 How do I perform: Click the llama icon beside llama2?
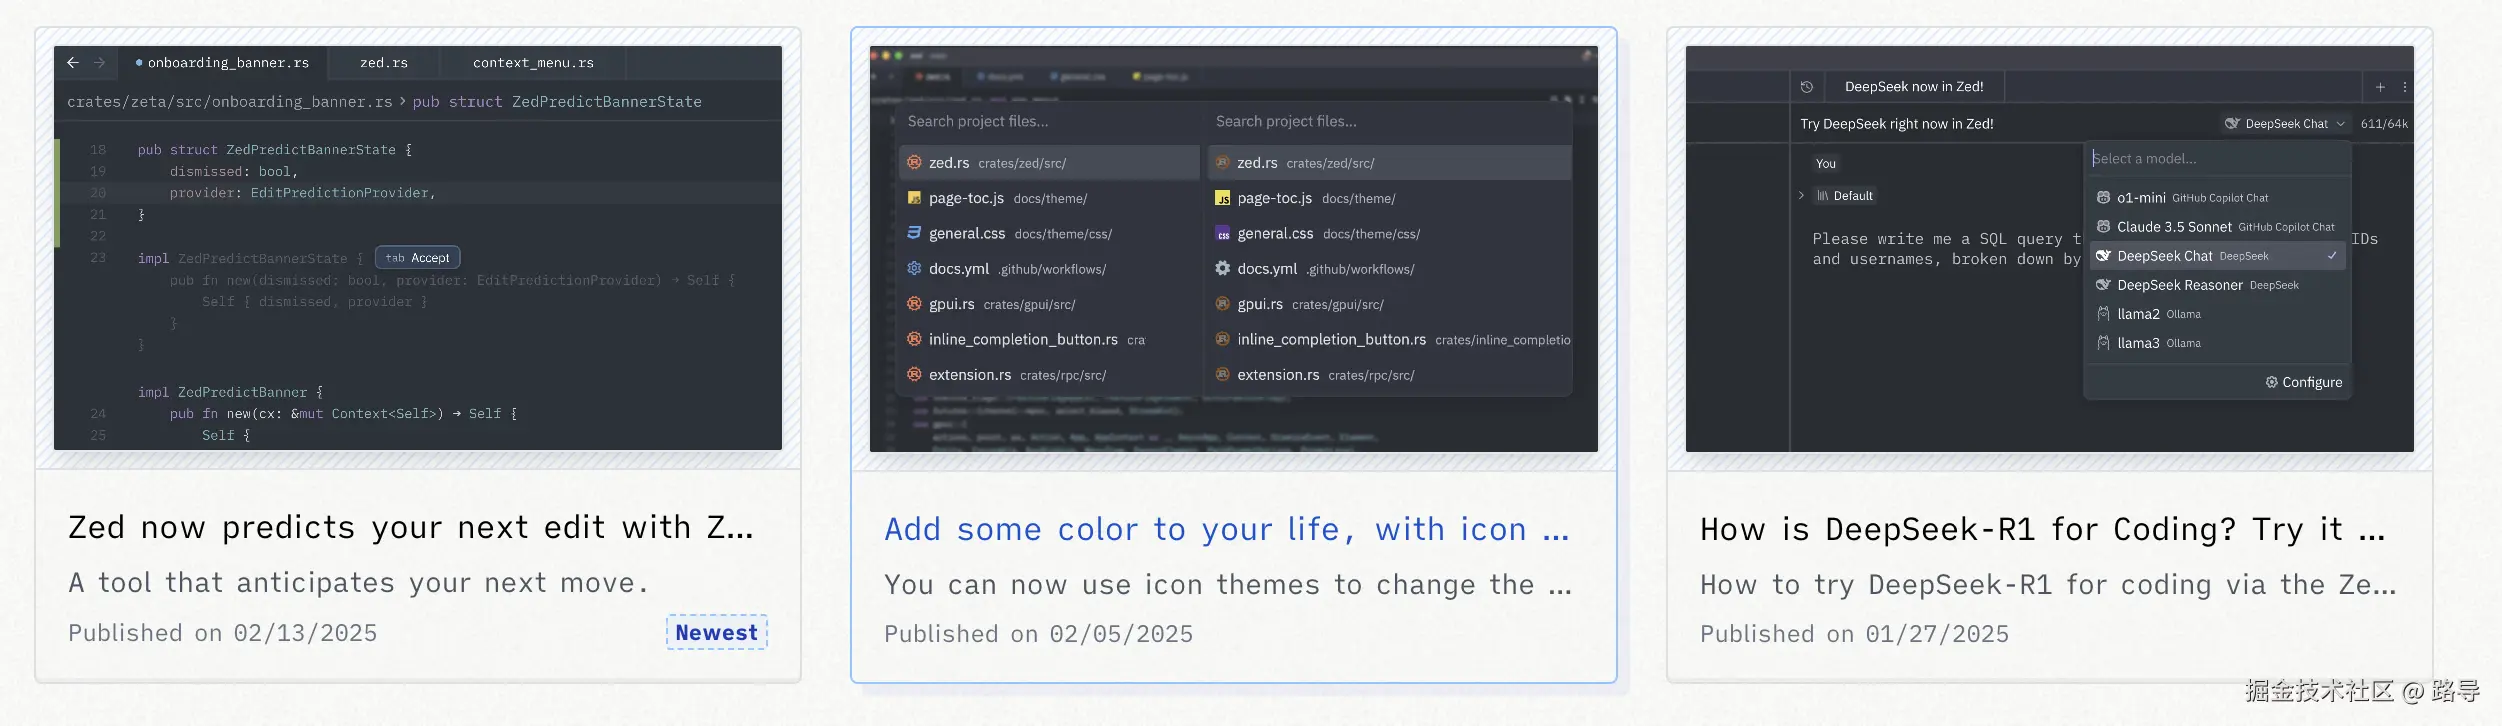[x=2103, y=314]
